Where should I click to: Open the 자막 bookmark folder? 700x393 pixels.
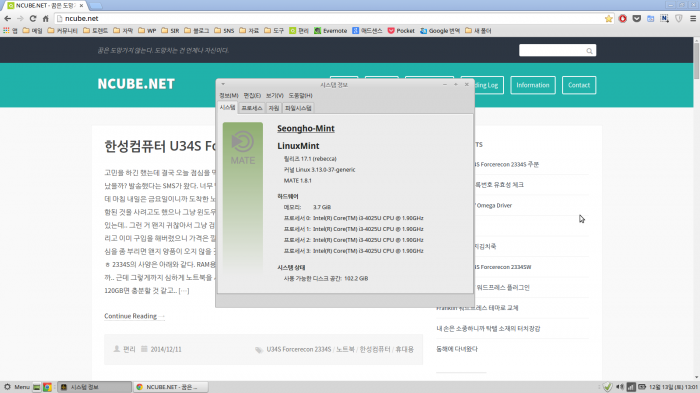[123, 31]
